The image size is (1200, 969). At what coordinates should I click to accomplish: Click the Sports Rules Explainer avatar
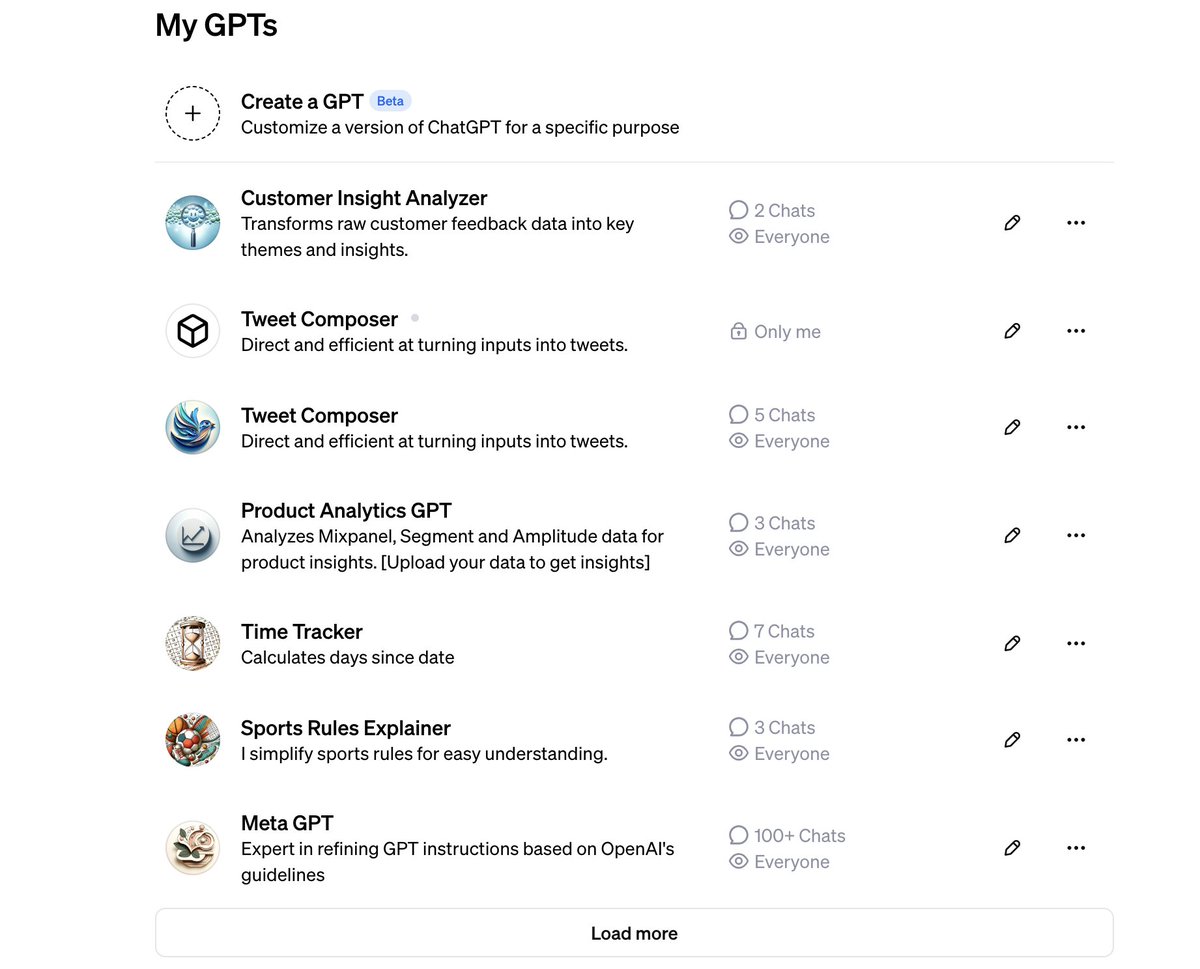click(193, 740)
